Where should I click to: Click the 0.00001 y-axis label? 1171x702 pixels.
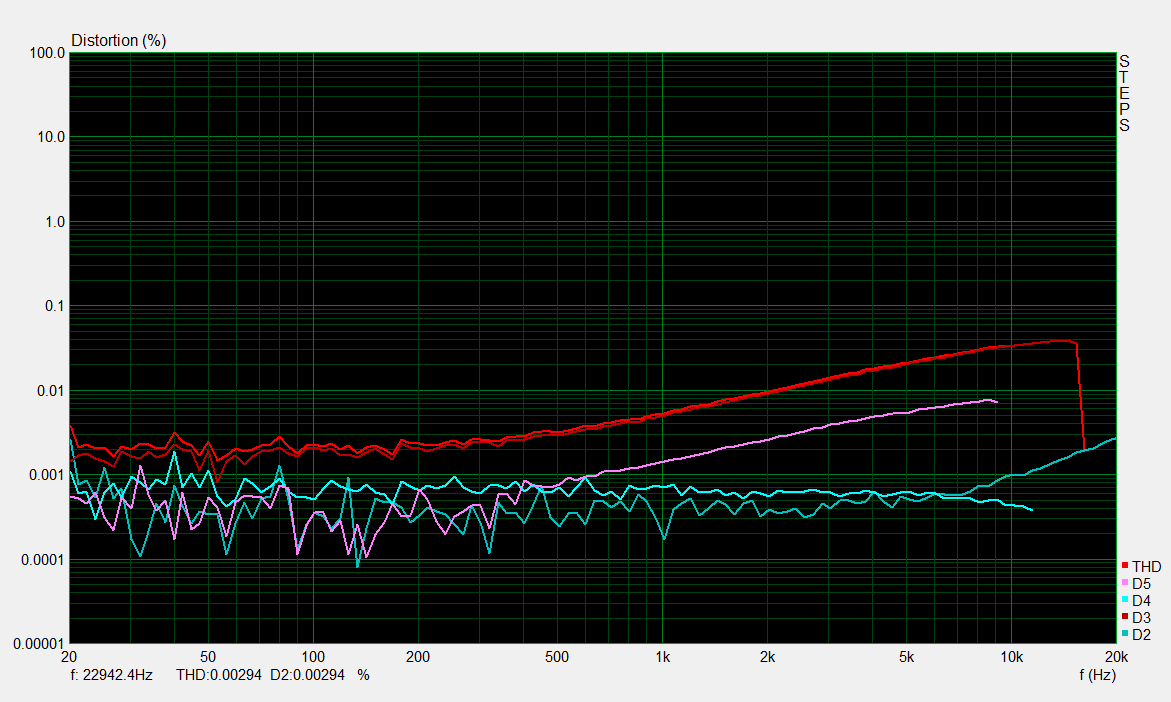pyautogui.click(x=40, y=644)
